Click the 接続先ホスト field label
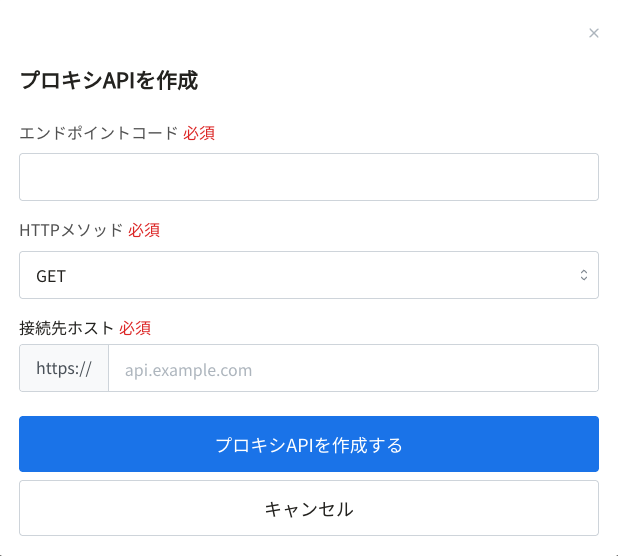This screenshot has height=556, width=618. tap(67, 328)
